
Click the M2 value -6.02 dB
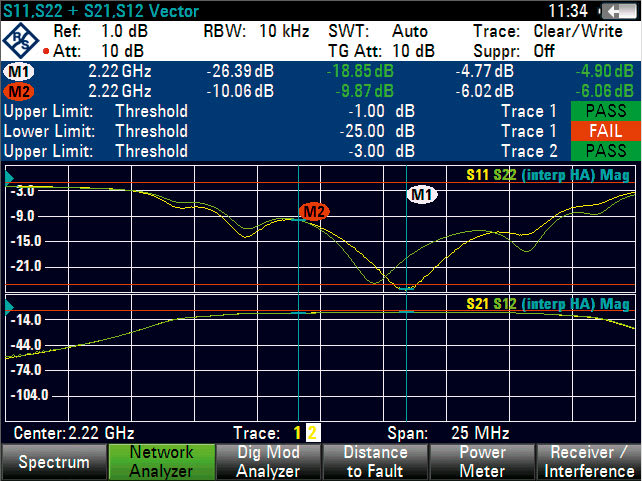[x=484, y=91]
